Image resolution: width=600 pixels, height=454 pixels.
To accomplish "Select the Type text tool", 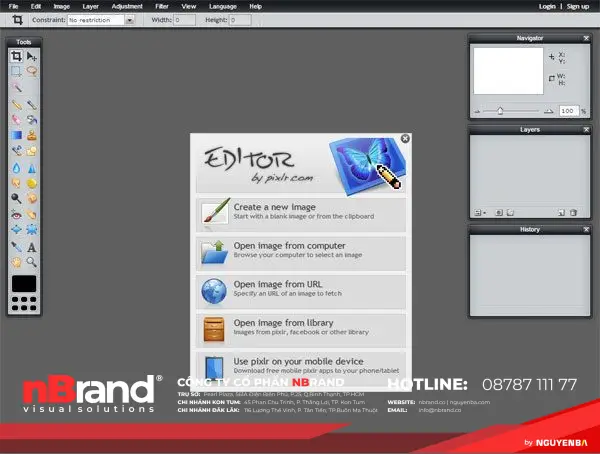I will pyautogui.click(x=32, y=247).
